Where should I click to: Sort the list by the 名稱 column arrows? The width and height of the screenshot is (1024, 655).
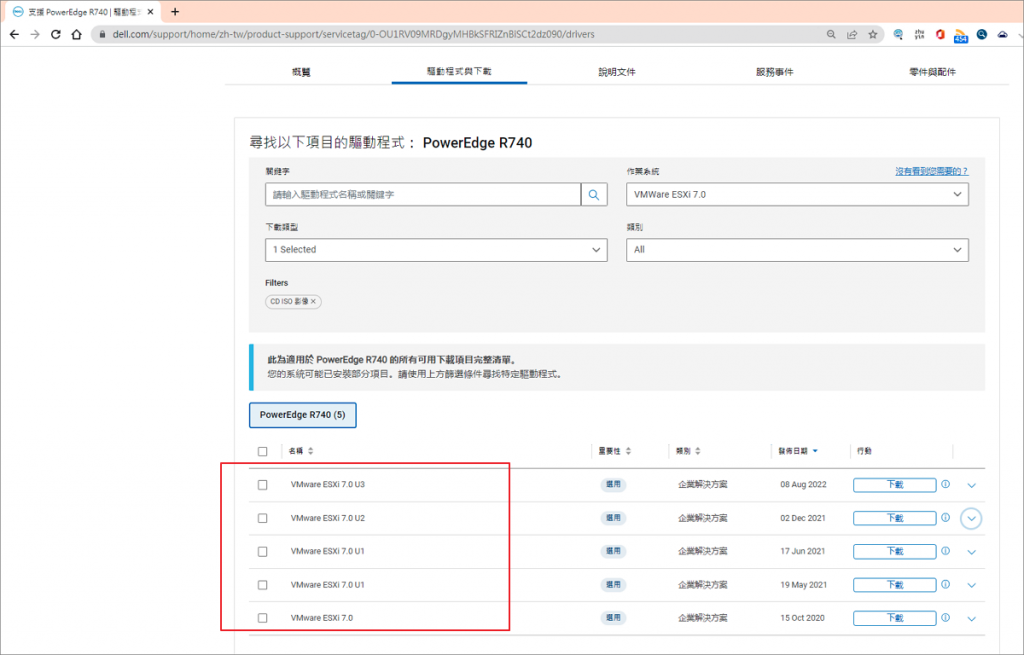pyautogui.click(x=311, y=451)
